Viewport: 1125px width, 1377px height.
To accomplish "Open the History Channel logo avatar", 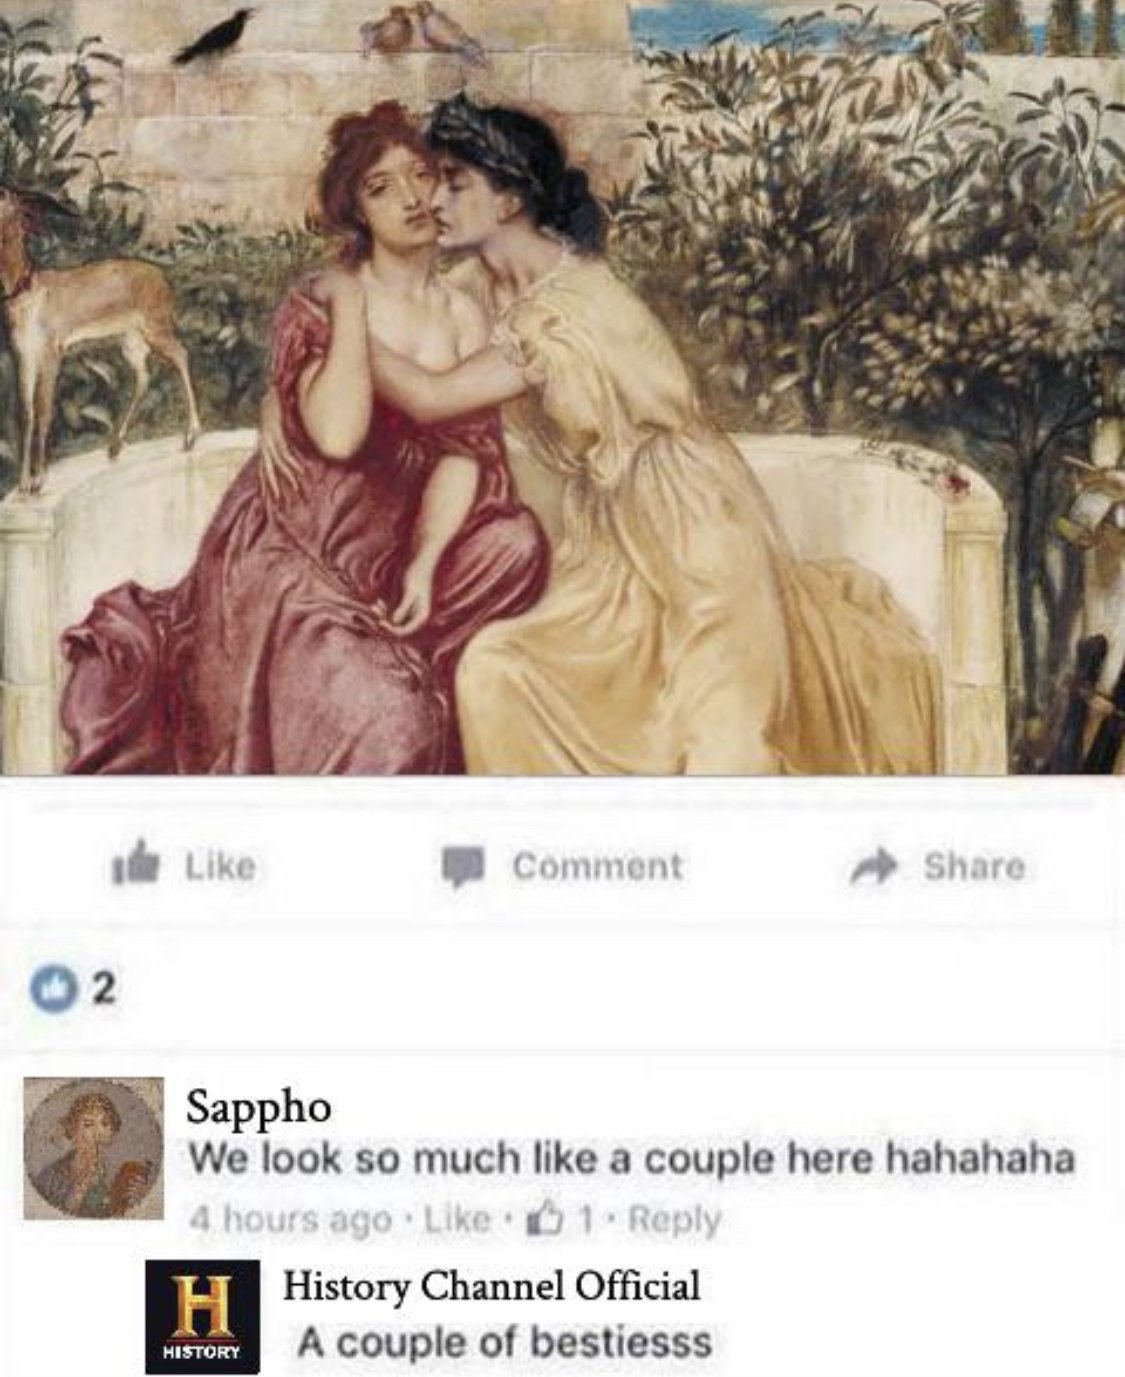I will 202,1316.
